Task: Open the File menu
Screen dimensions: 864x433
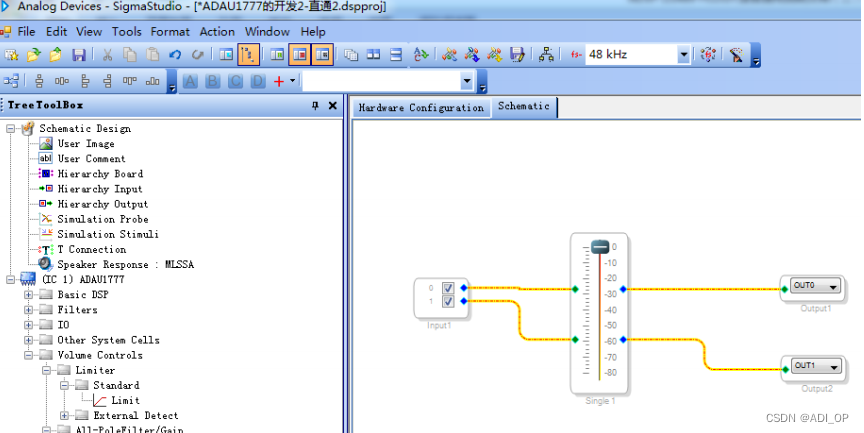Action: point(26,31)
